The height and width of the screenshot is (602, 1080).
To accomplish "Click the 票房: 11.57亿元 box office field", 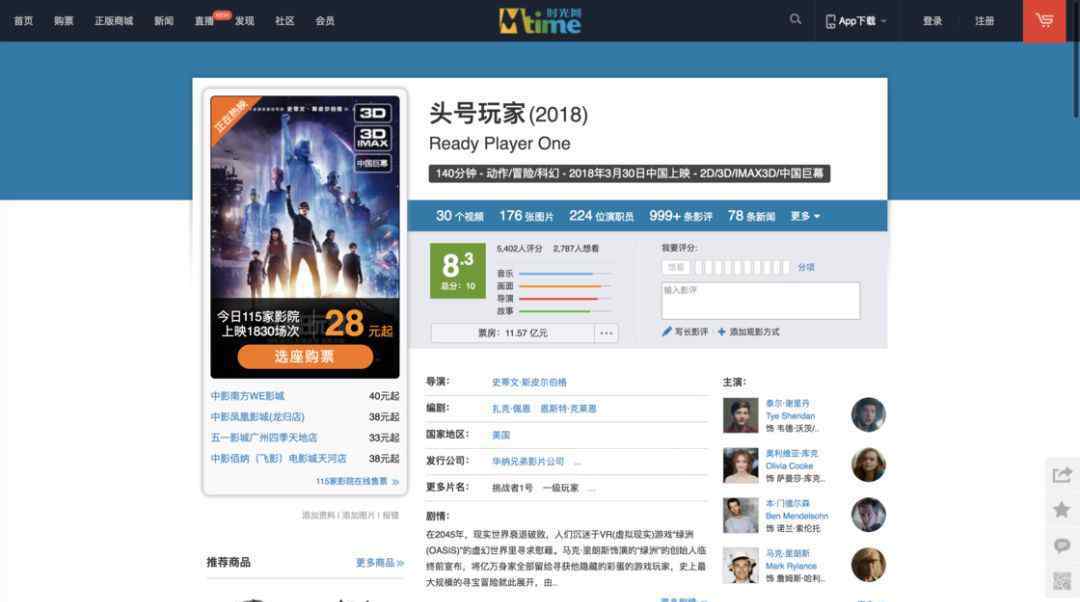I will coord(512,333).
